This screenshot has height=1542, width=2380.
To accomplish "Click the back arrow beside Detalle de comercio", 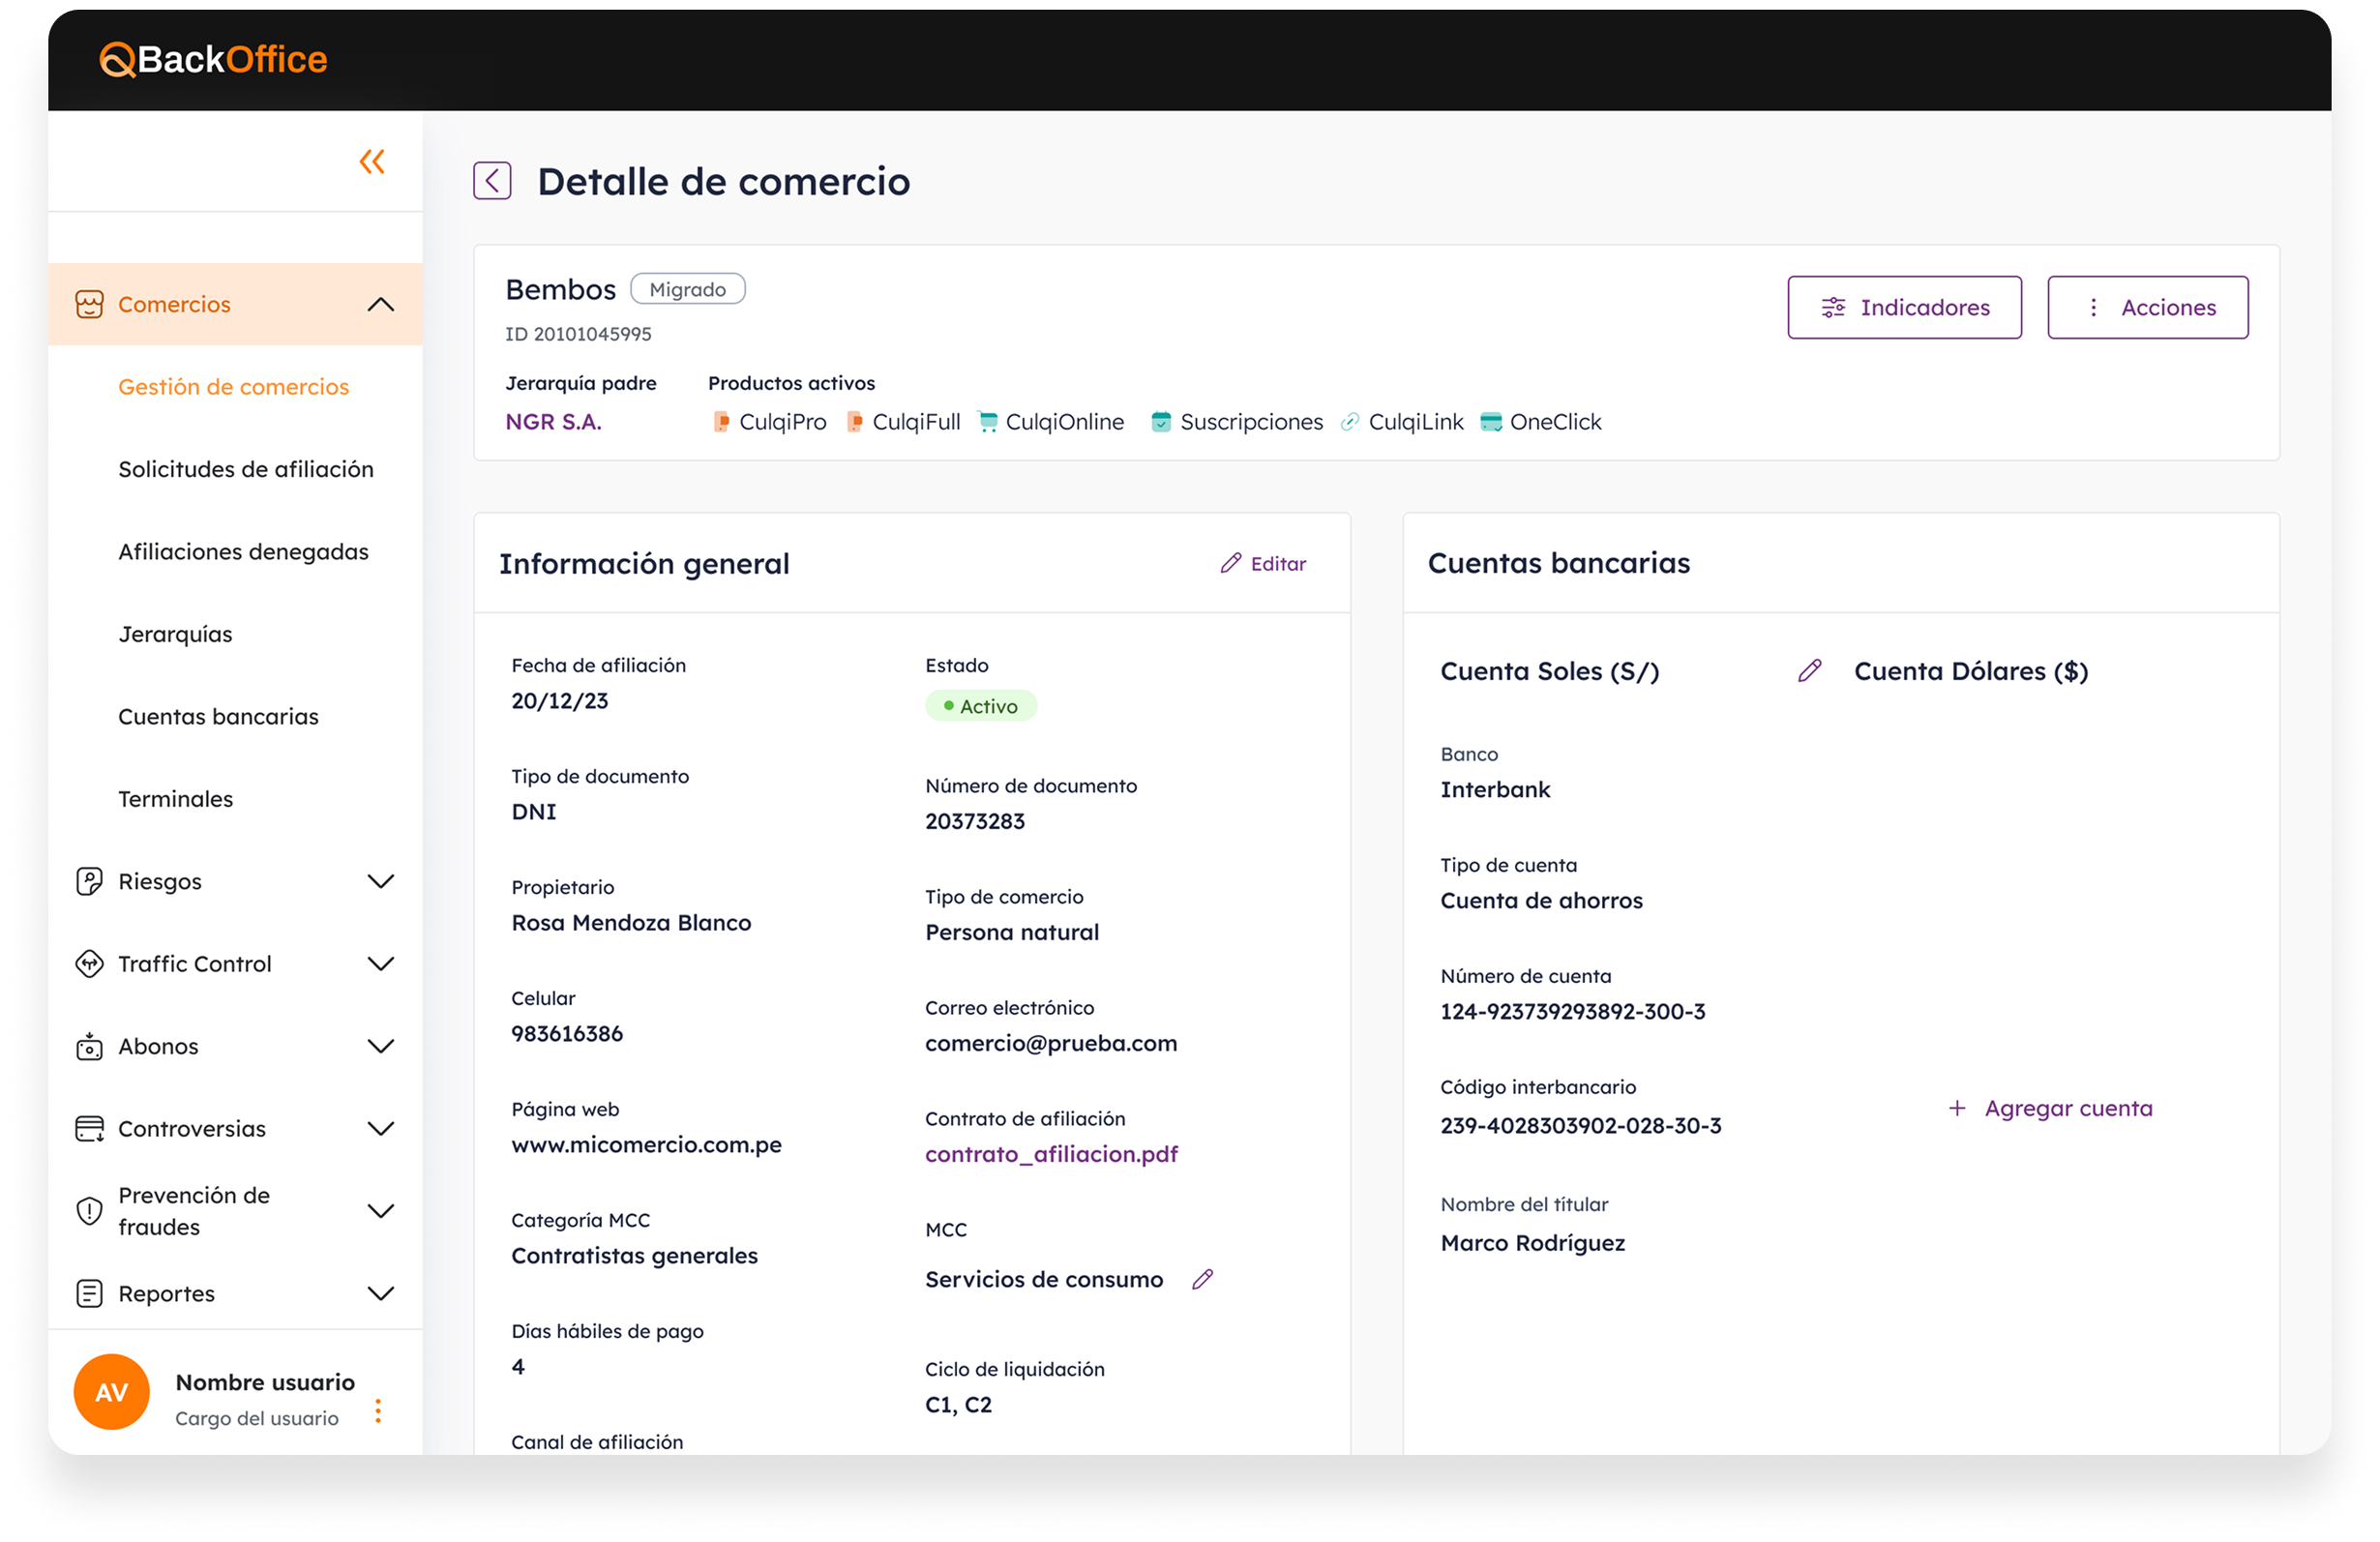I will tap(492, 181).
